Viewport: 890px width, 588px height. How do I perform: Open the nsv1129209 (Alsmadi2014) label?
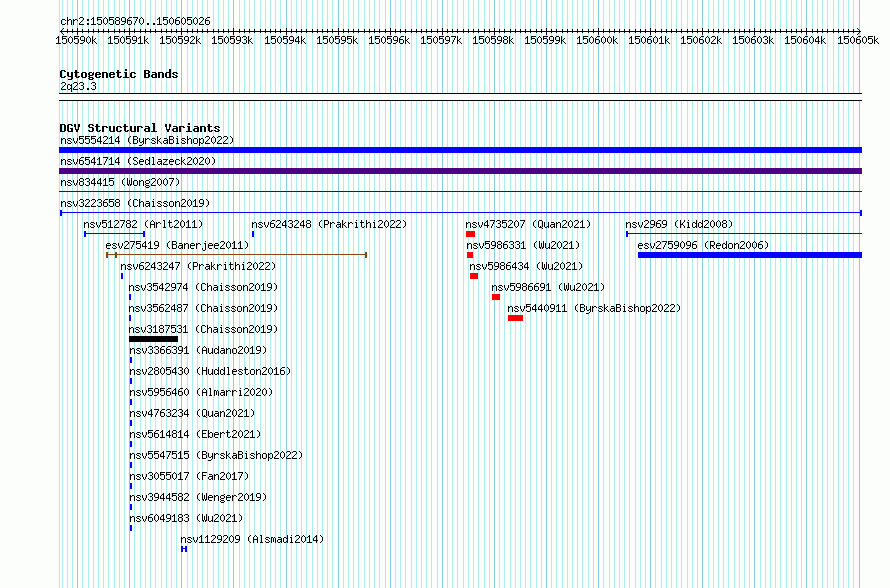[x=252, y=539]
